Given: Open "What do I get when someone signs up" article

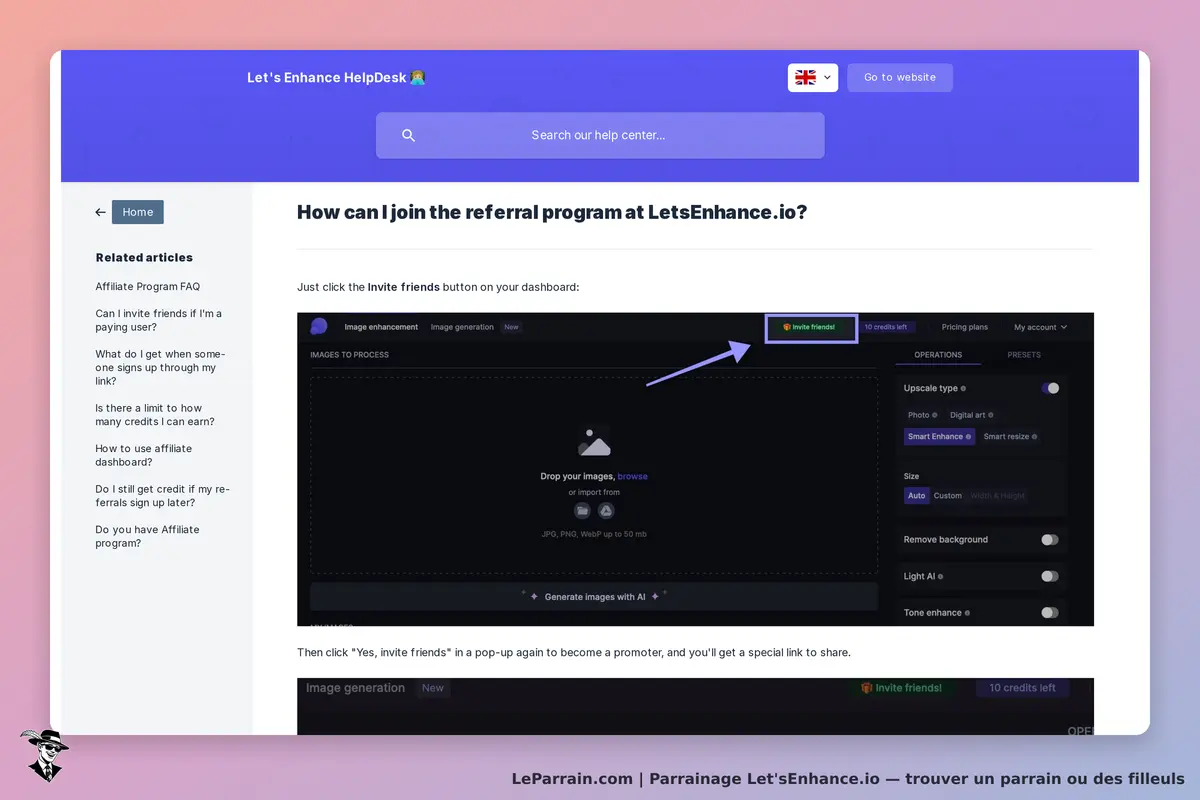Looking at the screenshot, I should tap(161, 368).
